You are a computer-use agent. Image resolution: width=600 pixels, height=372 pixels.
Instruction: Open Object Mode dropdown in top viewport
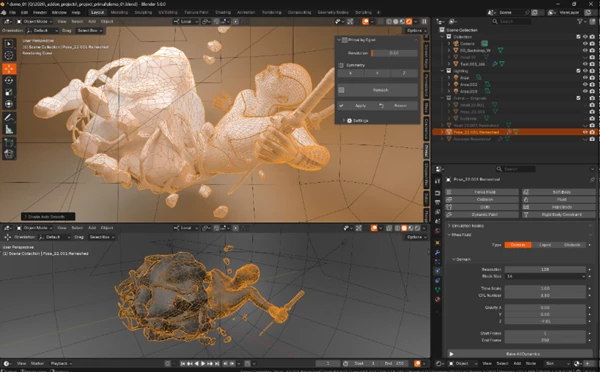pyautogui.click(x=34, y=21)
